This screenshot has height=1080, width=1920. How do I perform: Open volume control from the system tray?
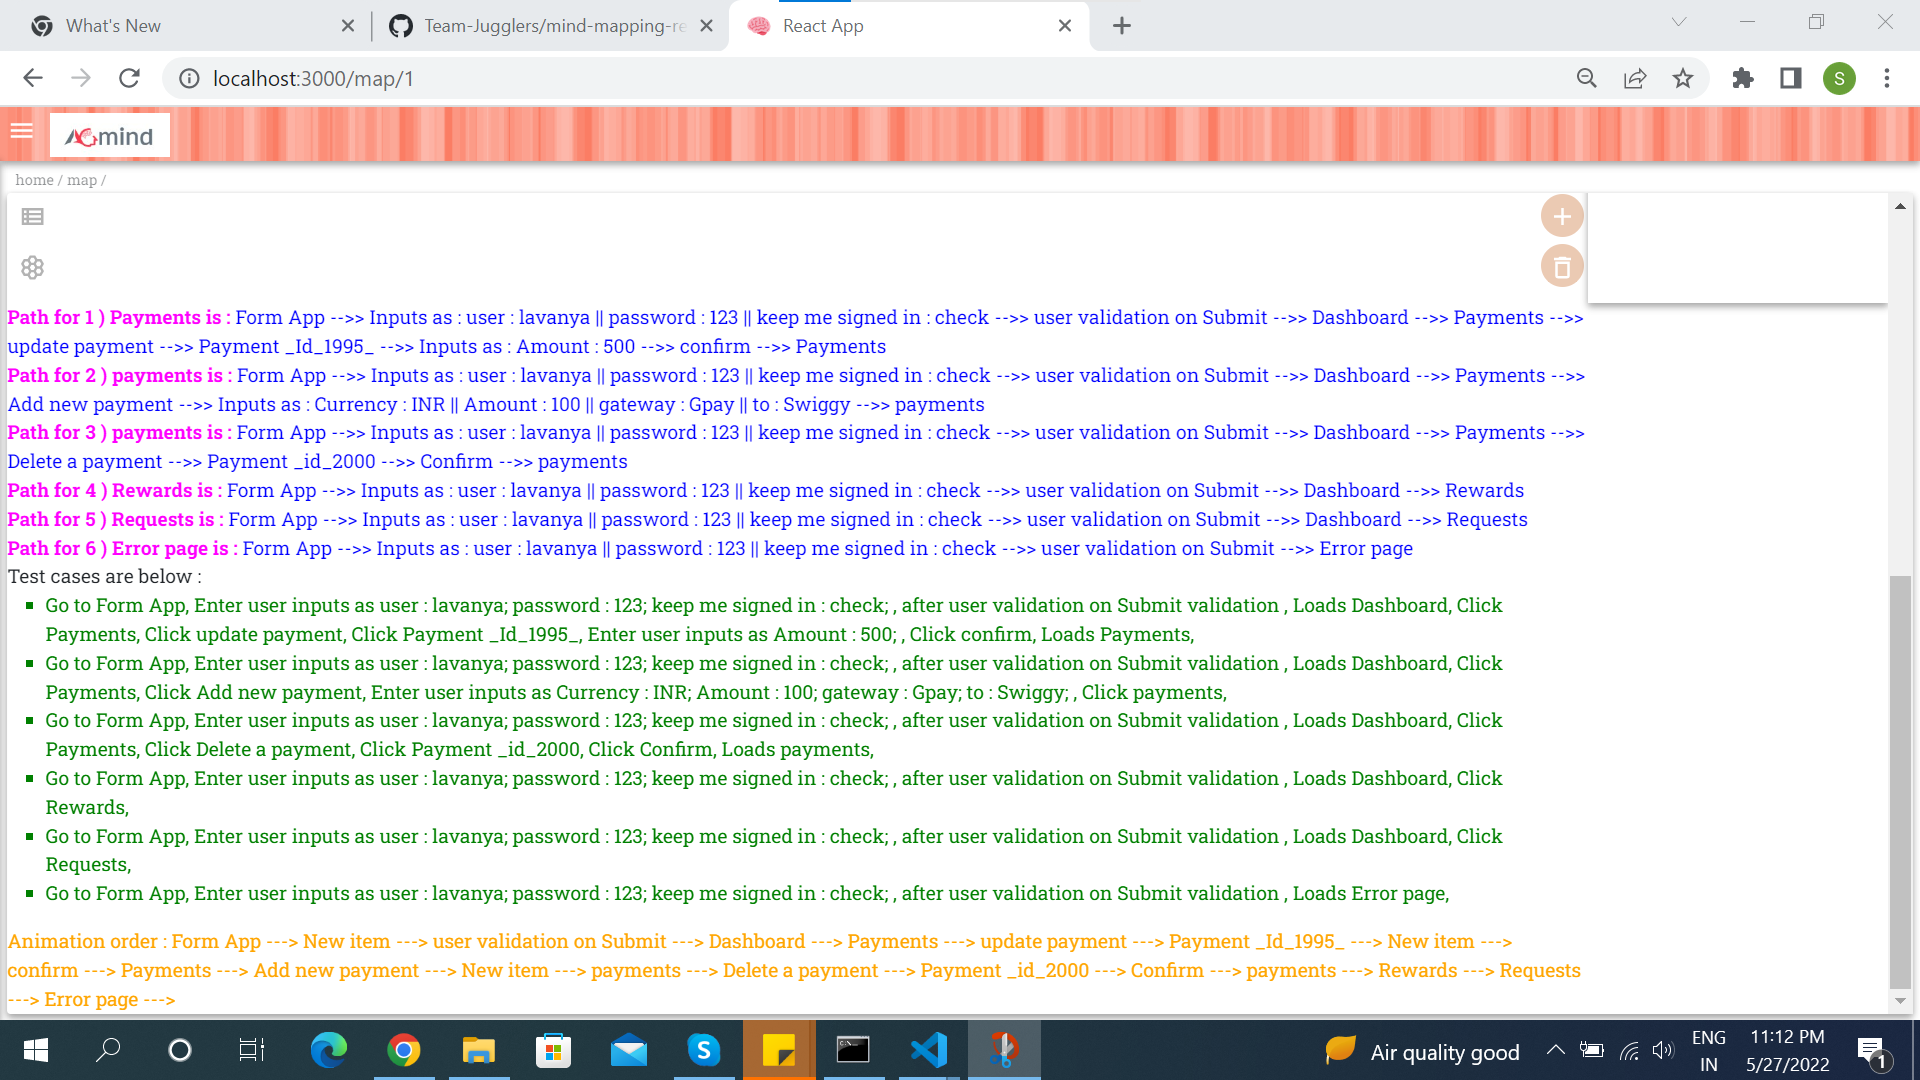(x=1663, y=1050)
